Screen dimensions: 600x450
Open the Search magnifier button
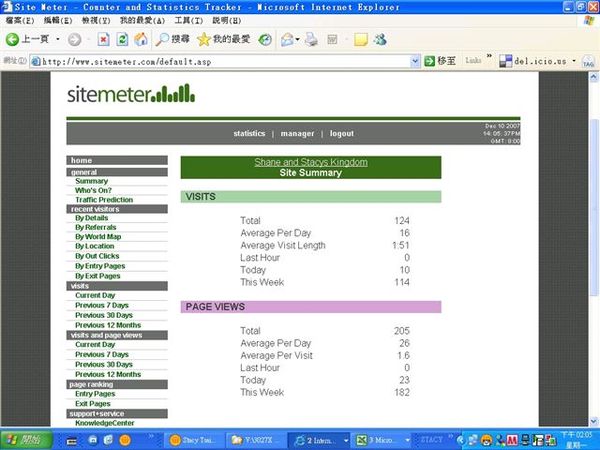point(172,39)
